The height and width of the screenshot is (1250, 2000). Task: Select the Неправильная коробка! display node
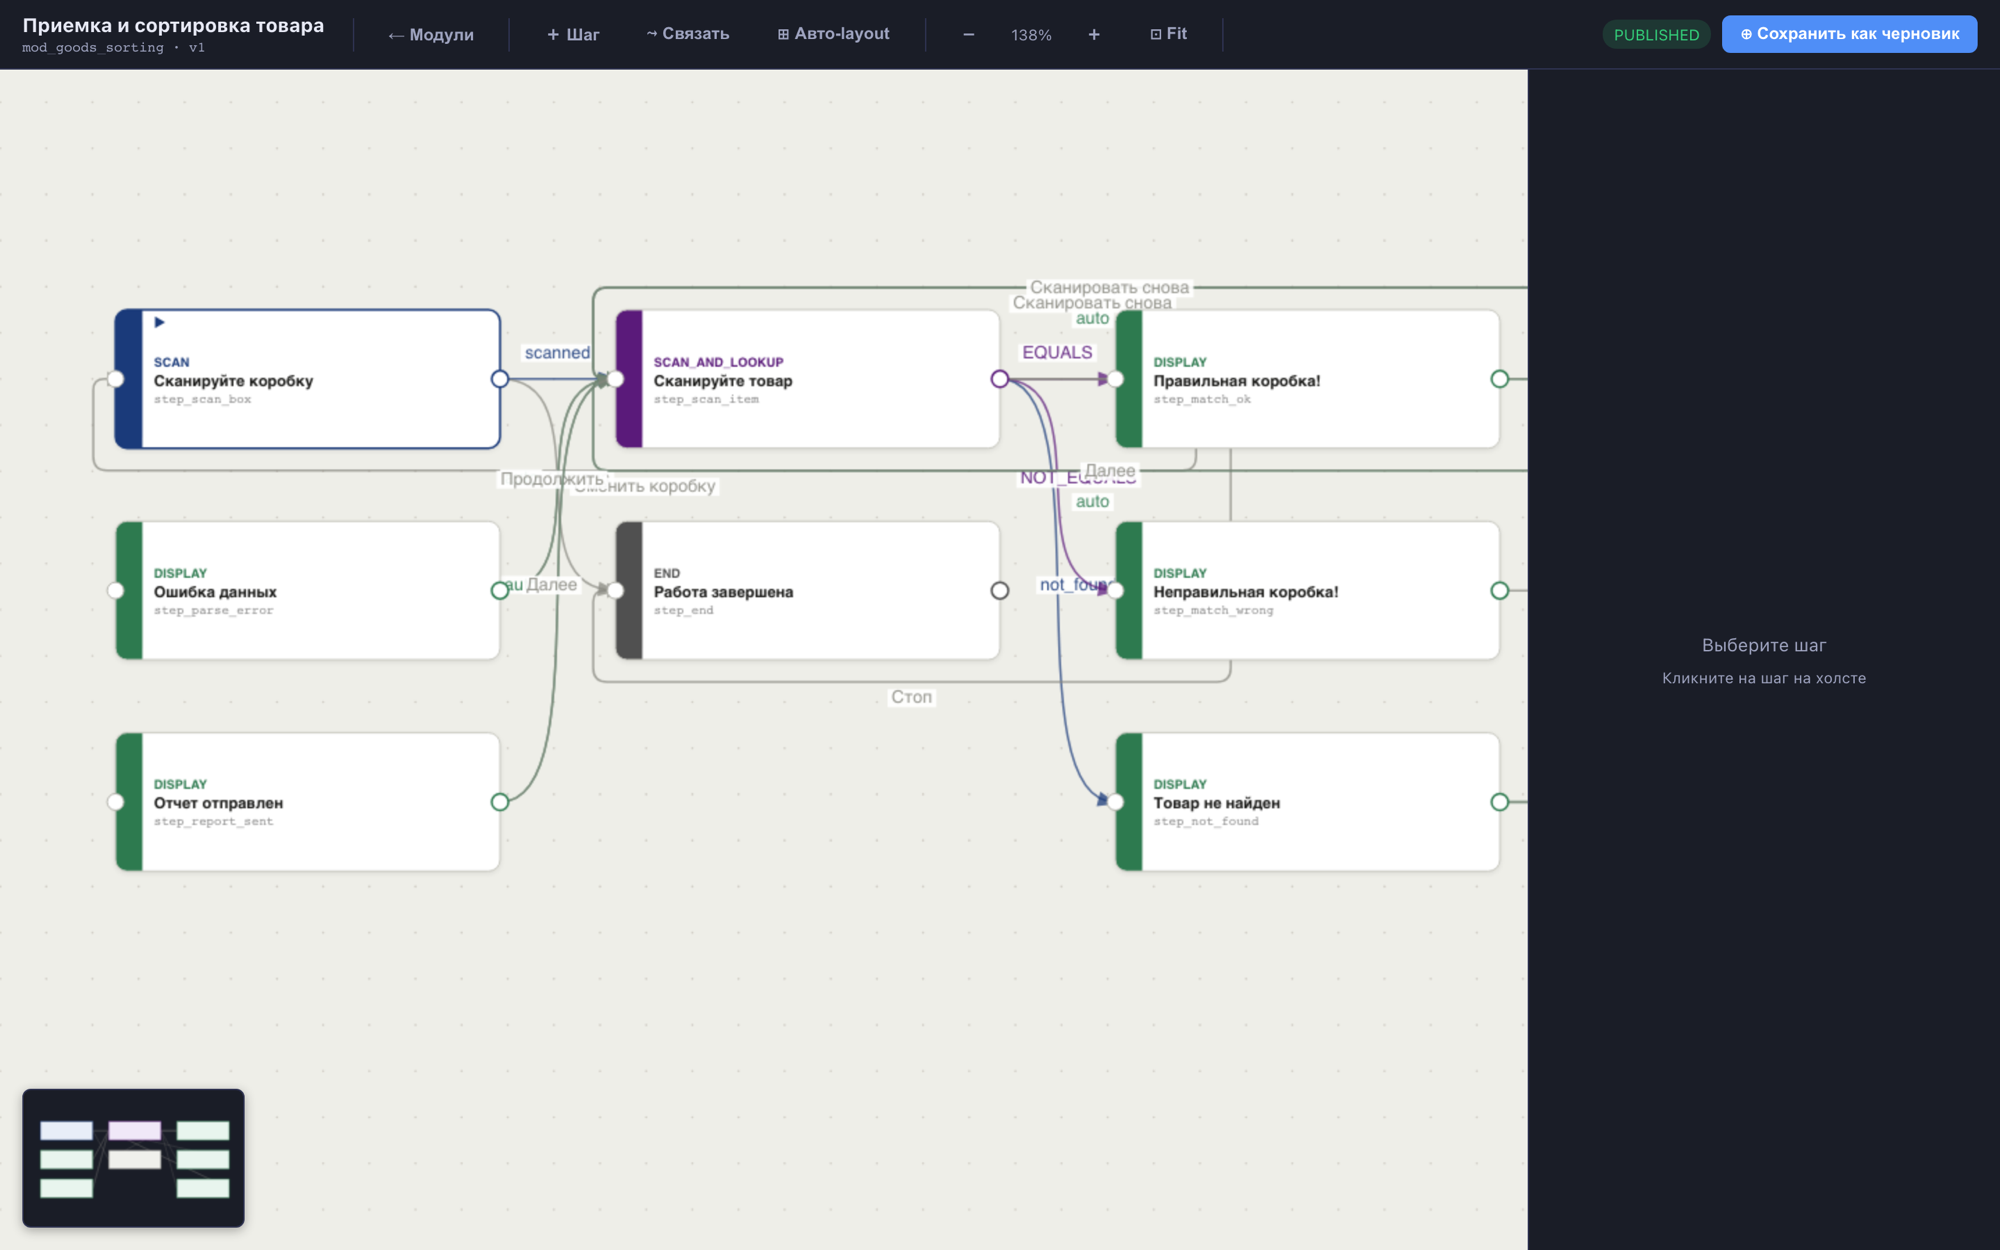1308,590
